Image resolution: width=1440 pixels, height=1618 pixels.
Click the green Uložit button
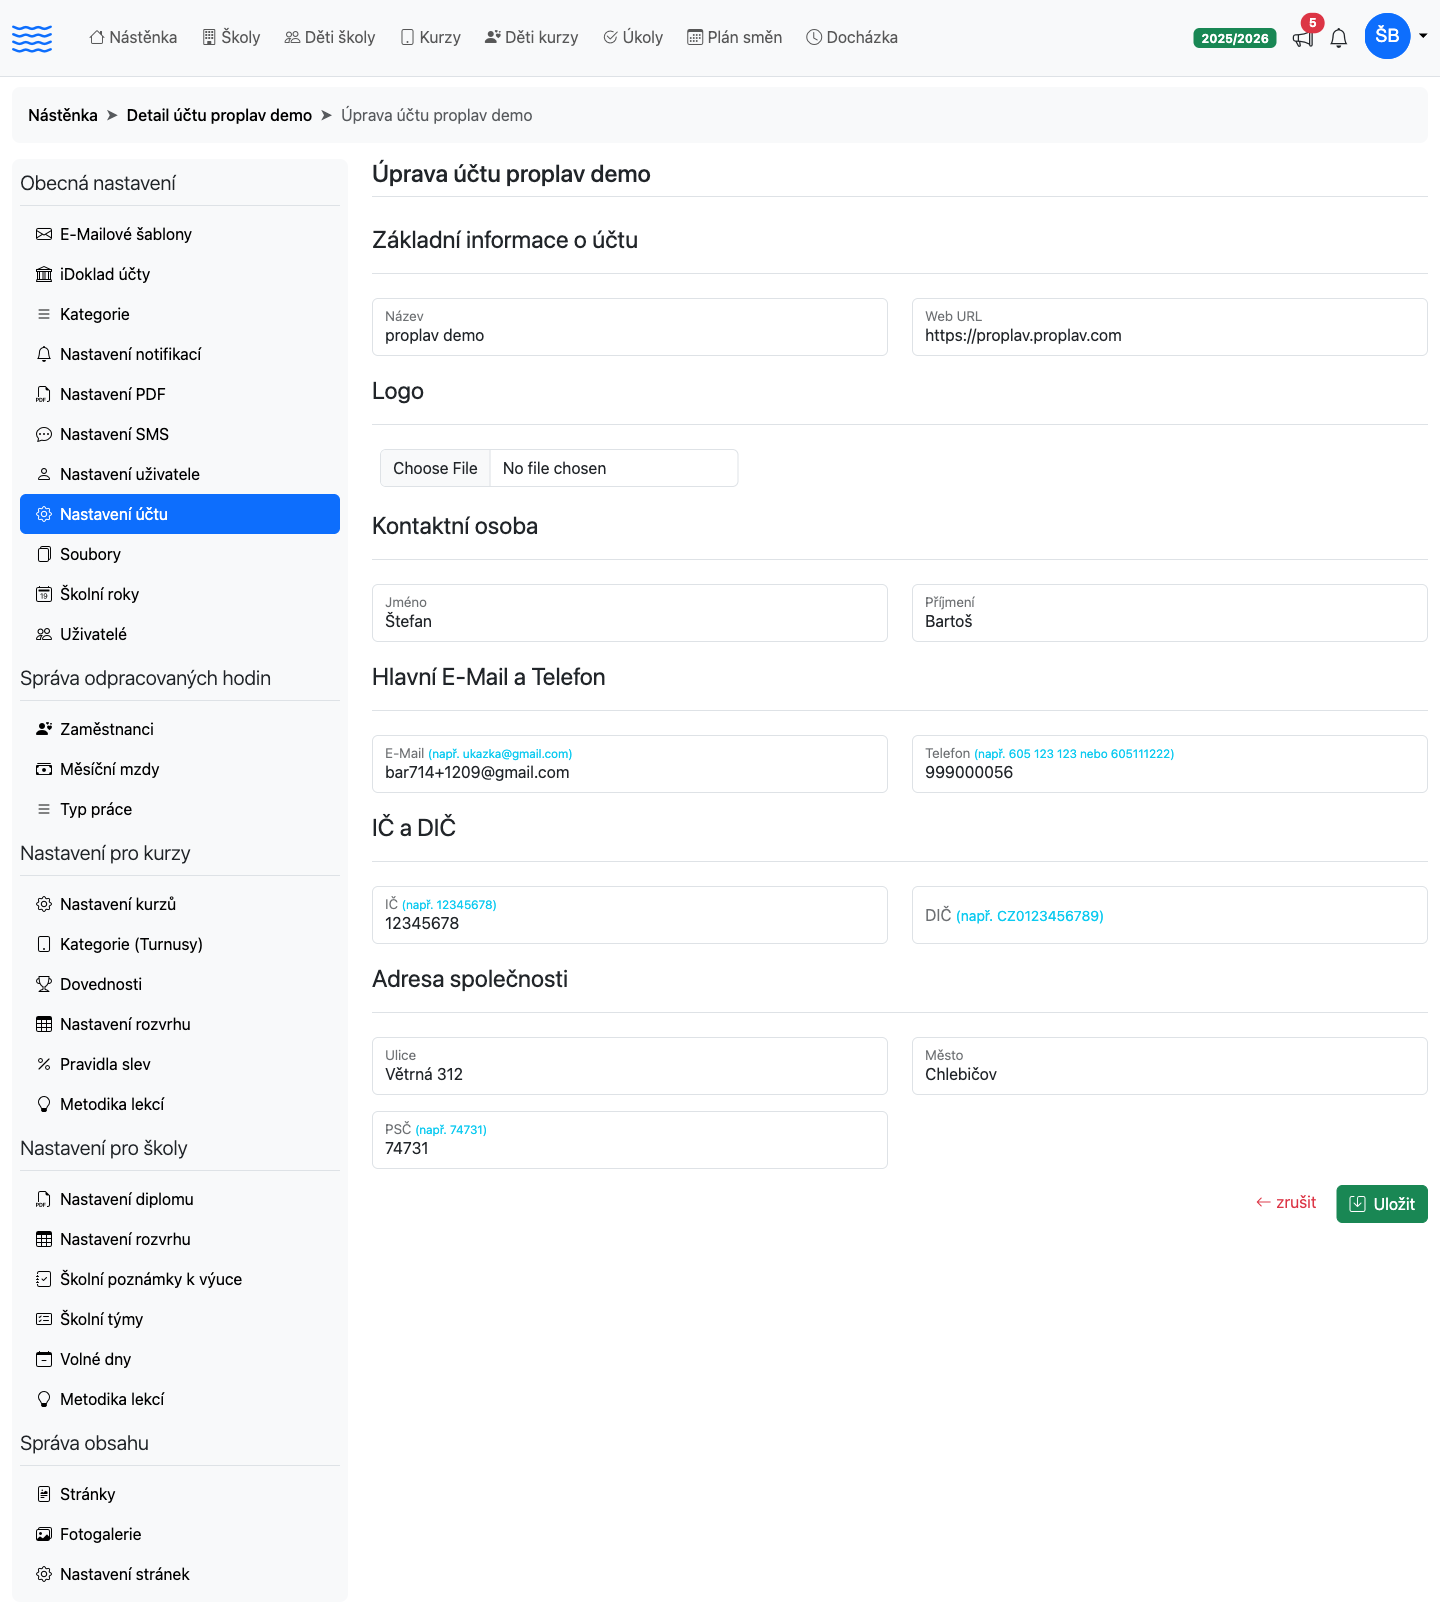[1382, 1204]
